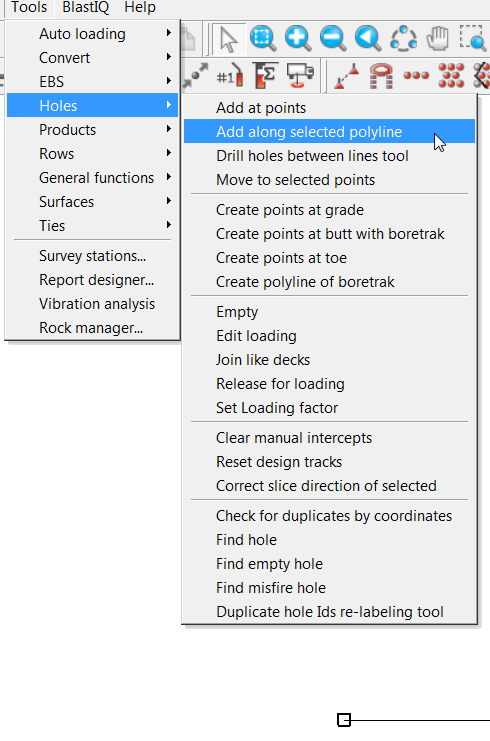Click the red three-dot row of holes icon
Image resolution: width=490 pixels, height=741 pixels.
click(x=416, y=76)
